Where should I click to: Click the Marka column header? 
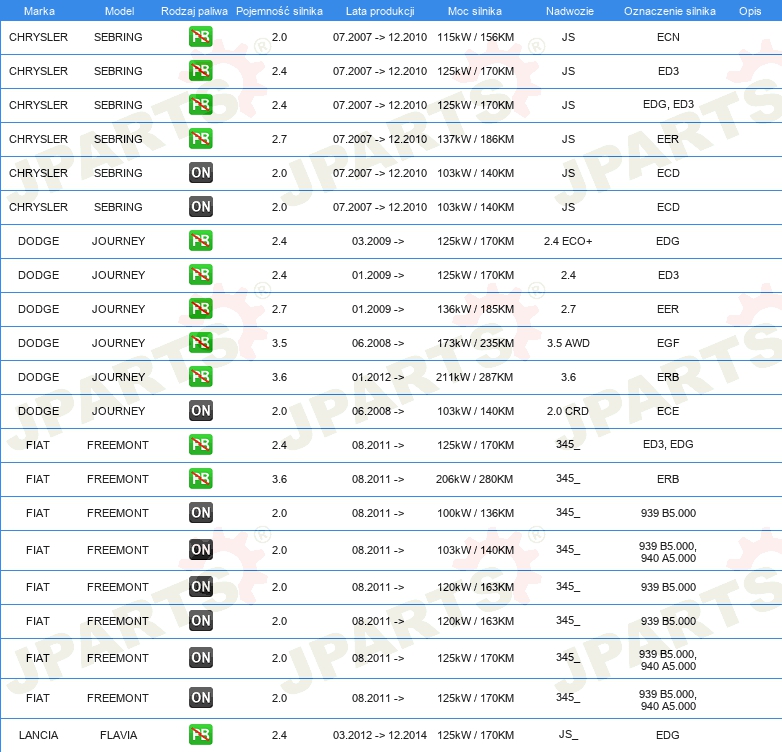pos(39,11)
